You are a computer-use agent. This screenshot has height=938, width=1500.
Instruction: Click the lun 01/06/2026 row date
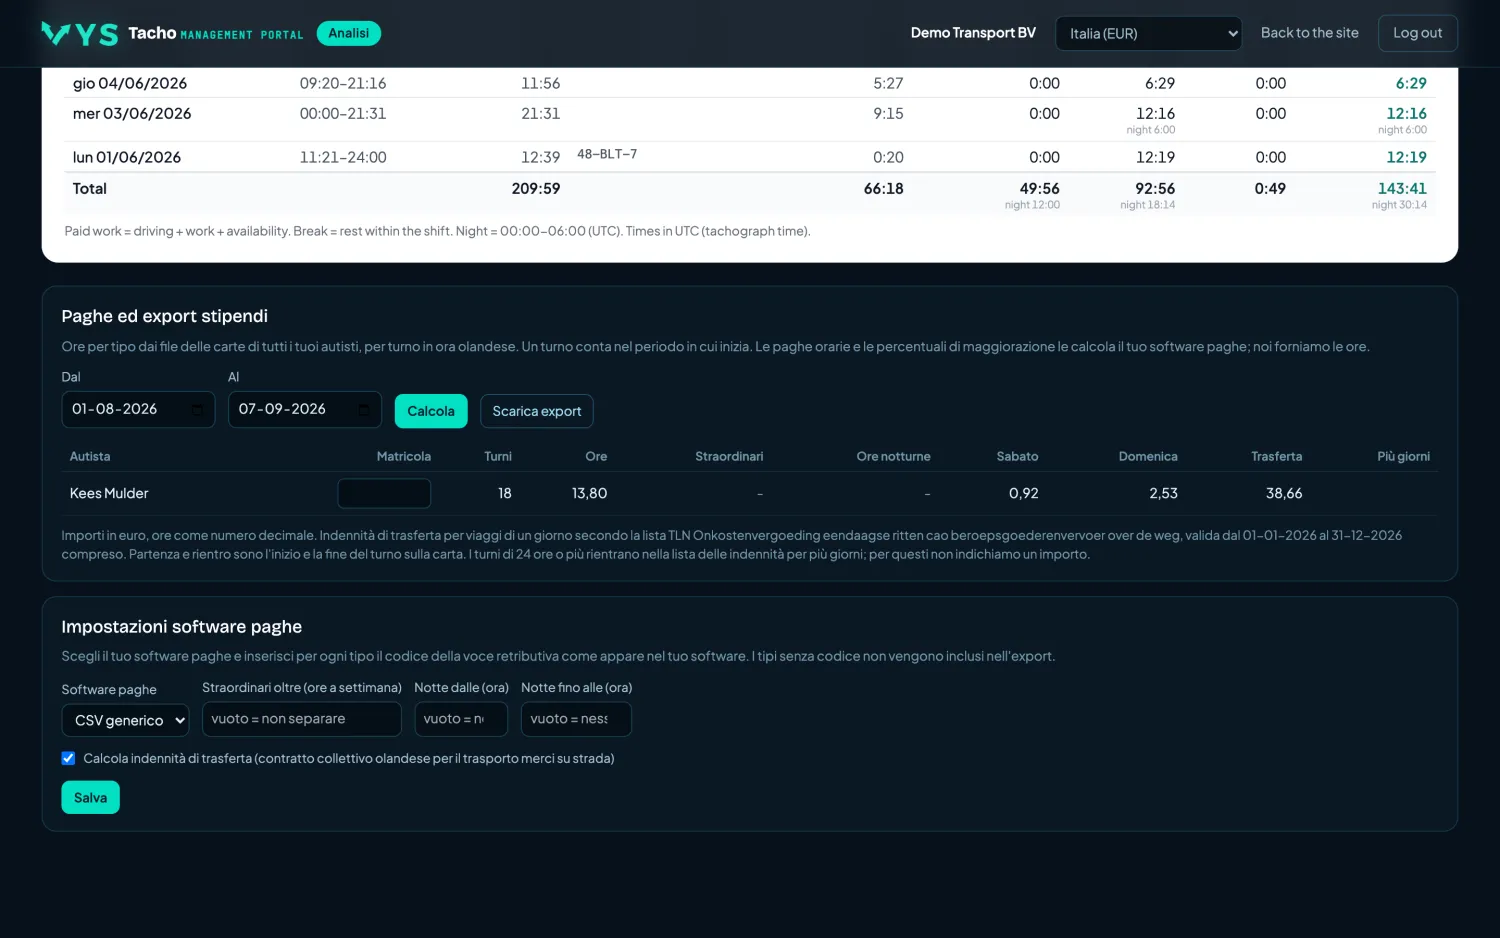coord(127,157)
